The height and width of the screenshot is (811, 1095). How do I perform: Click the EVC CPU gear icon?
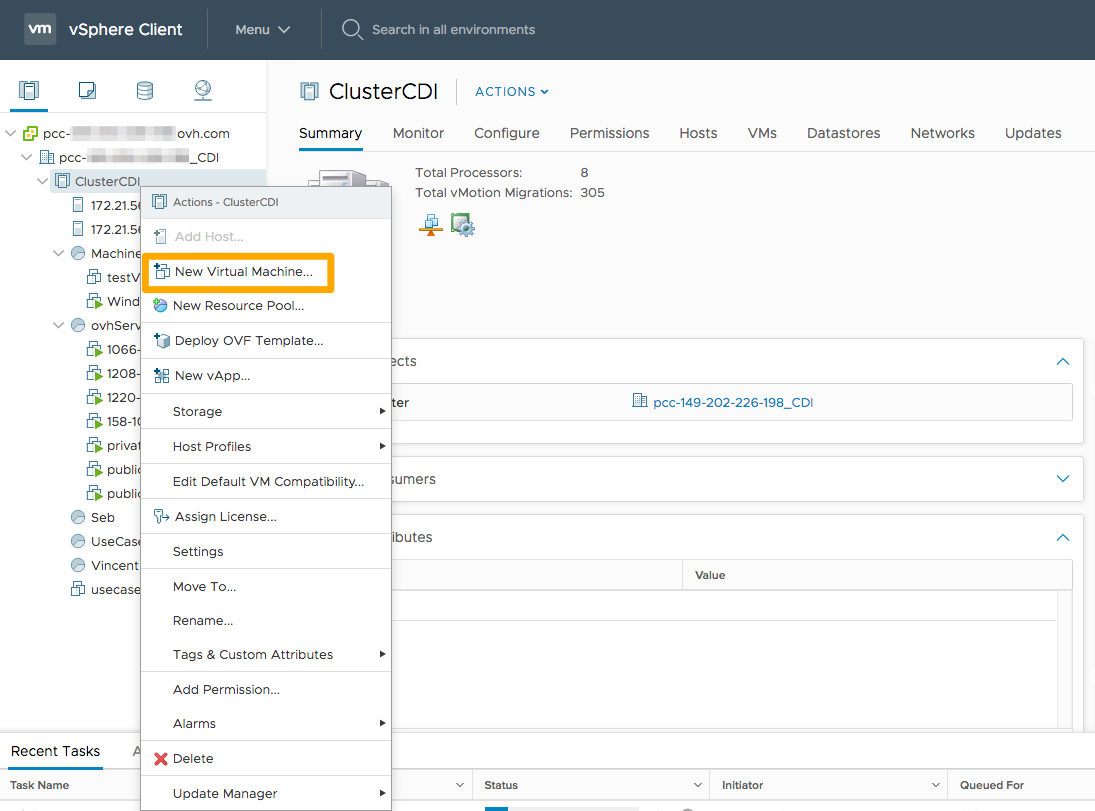(x=462, y=224)
